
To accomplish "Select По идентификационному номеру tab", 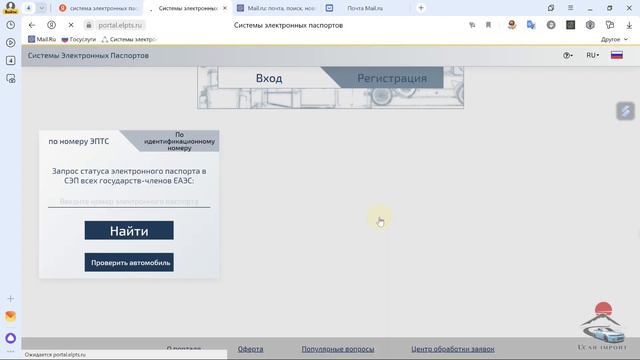I will [179, 141].
